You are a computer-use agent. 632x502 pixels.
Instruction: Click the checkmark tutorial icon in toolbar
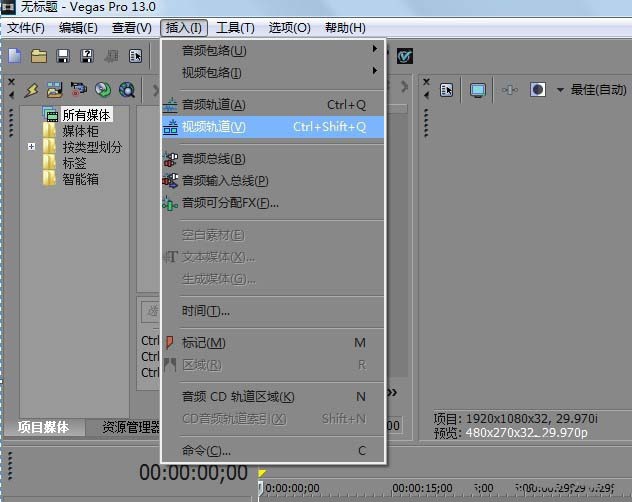pos(404,56)
